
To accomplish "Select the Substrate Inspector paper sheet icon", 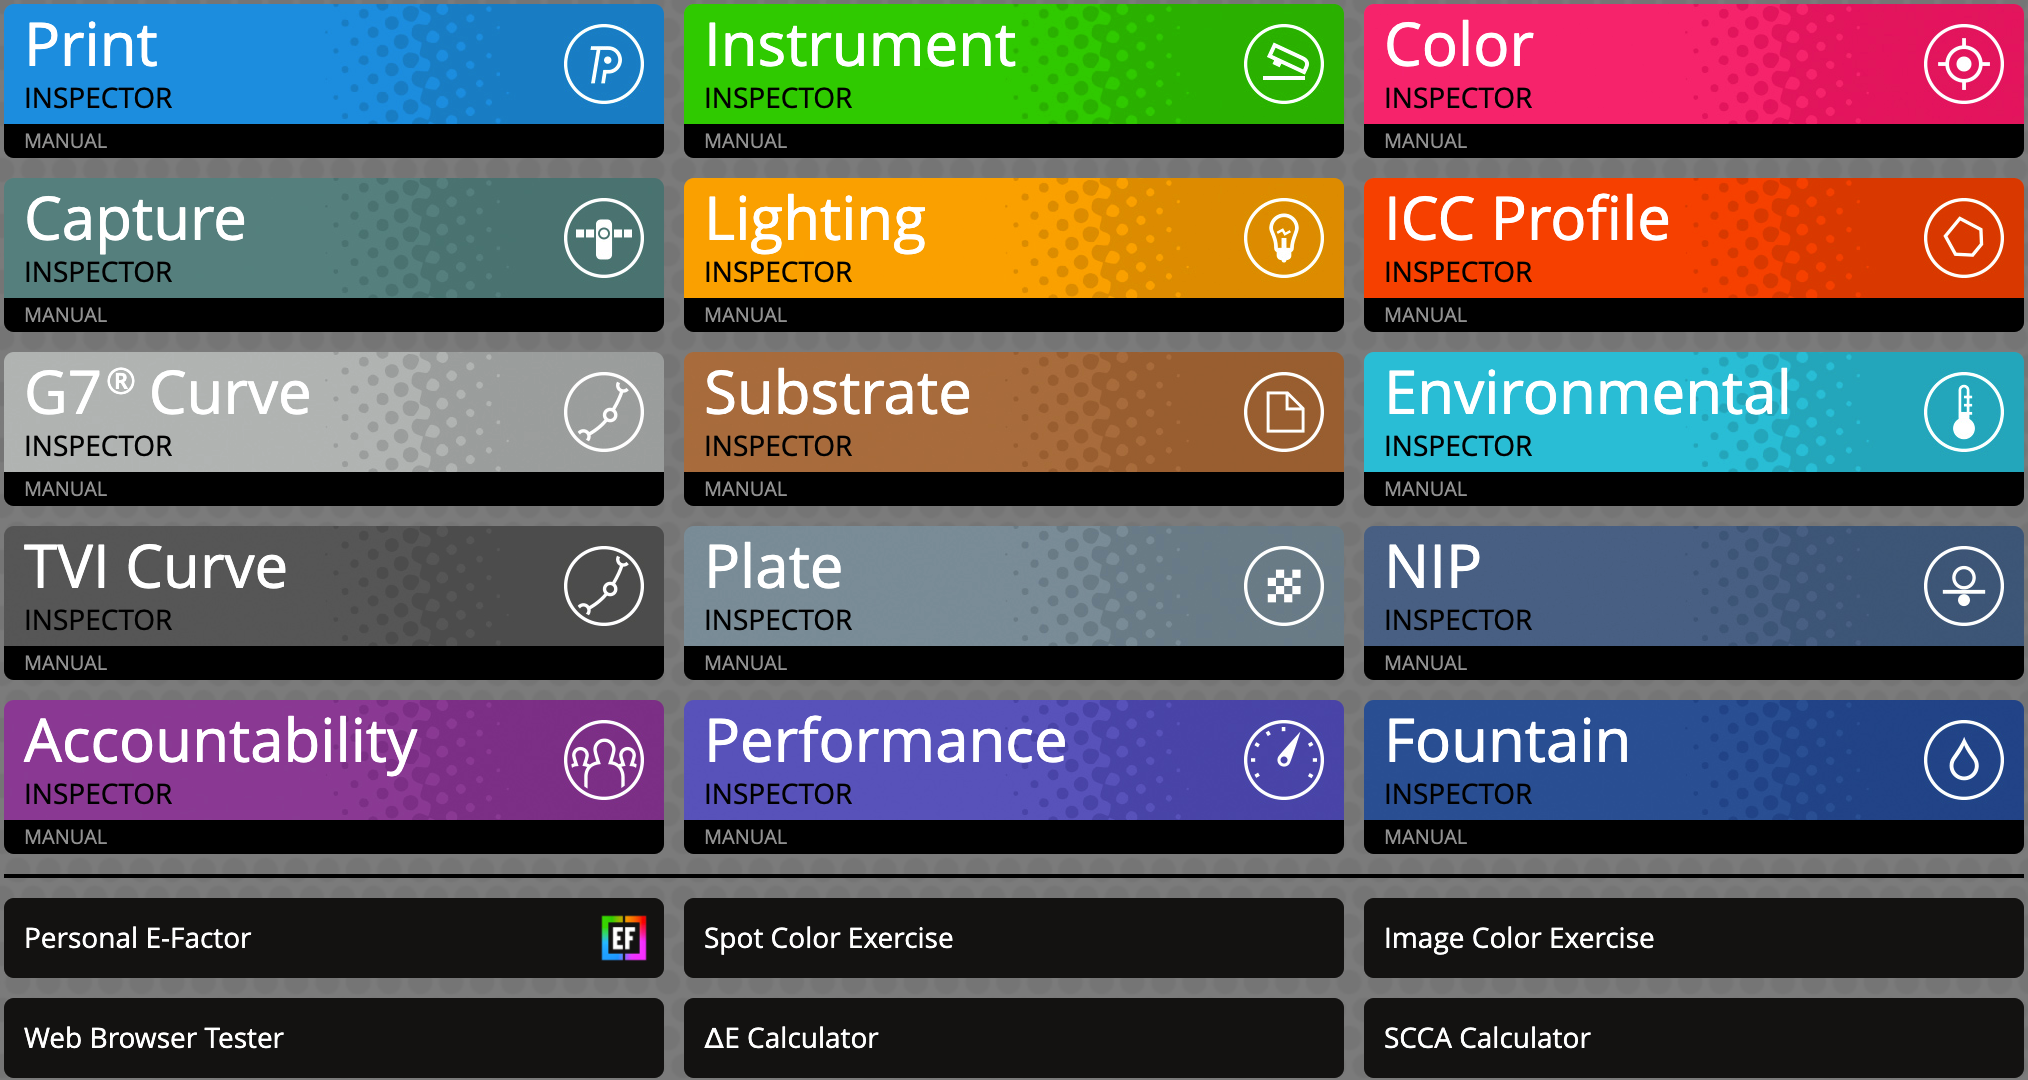I will [x=1283, y=411].
